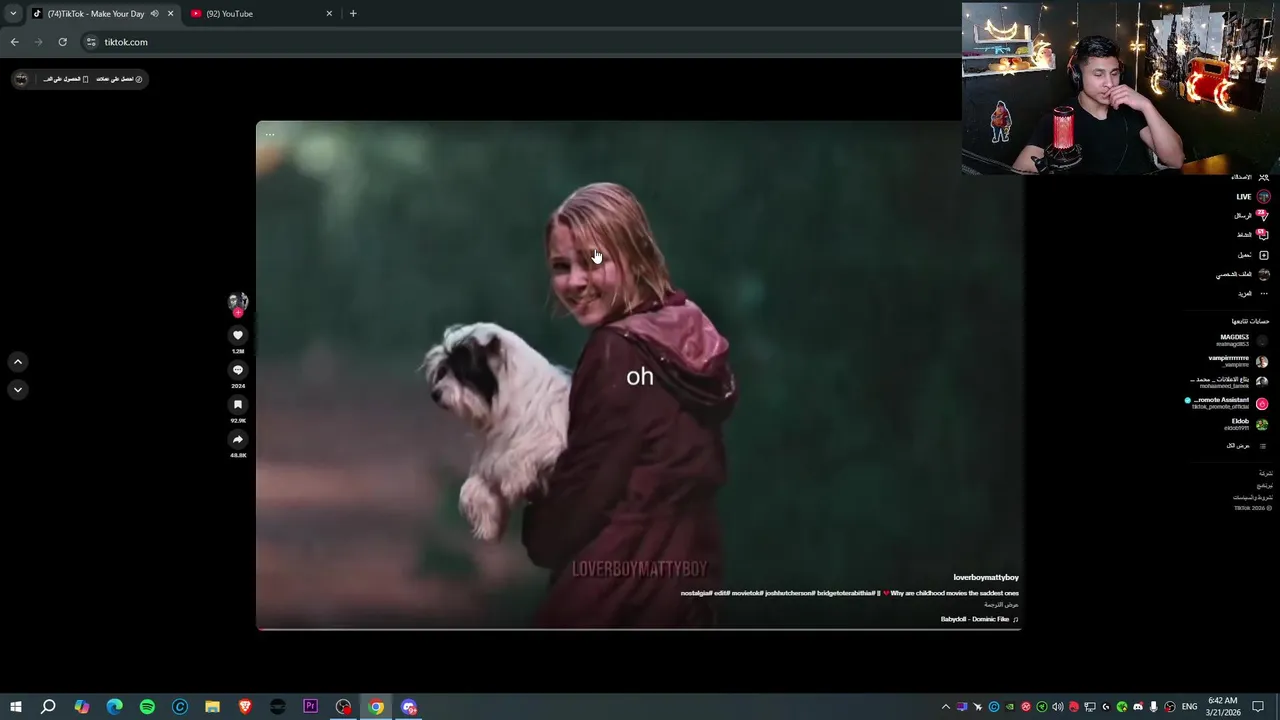Go to the previous video with the up arrow
This screenshot has width=1280, height=720.
[x=17, y=362]
